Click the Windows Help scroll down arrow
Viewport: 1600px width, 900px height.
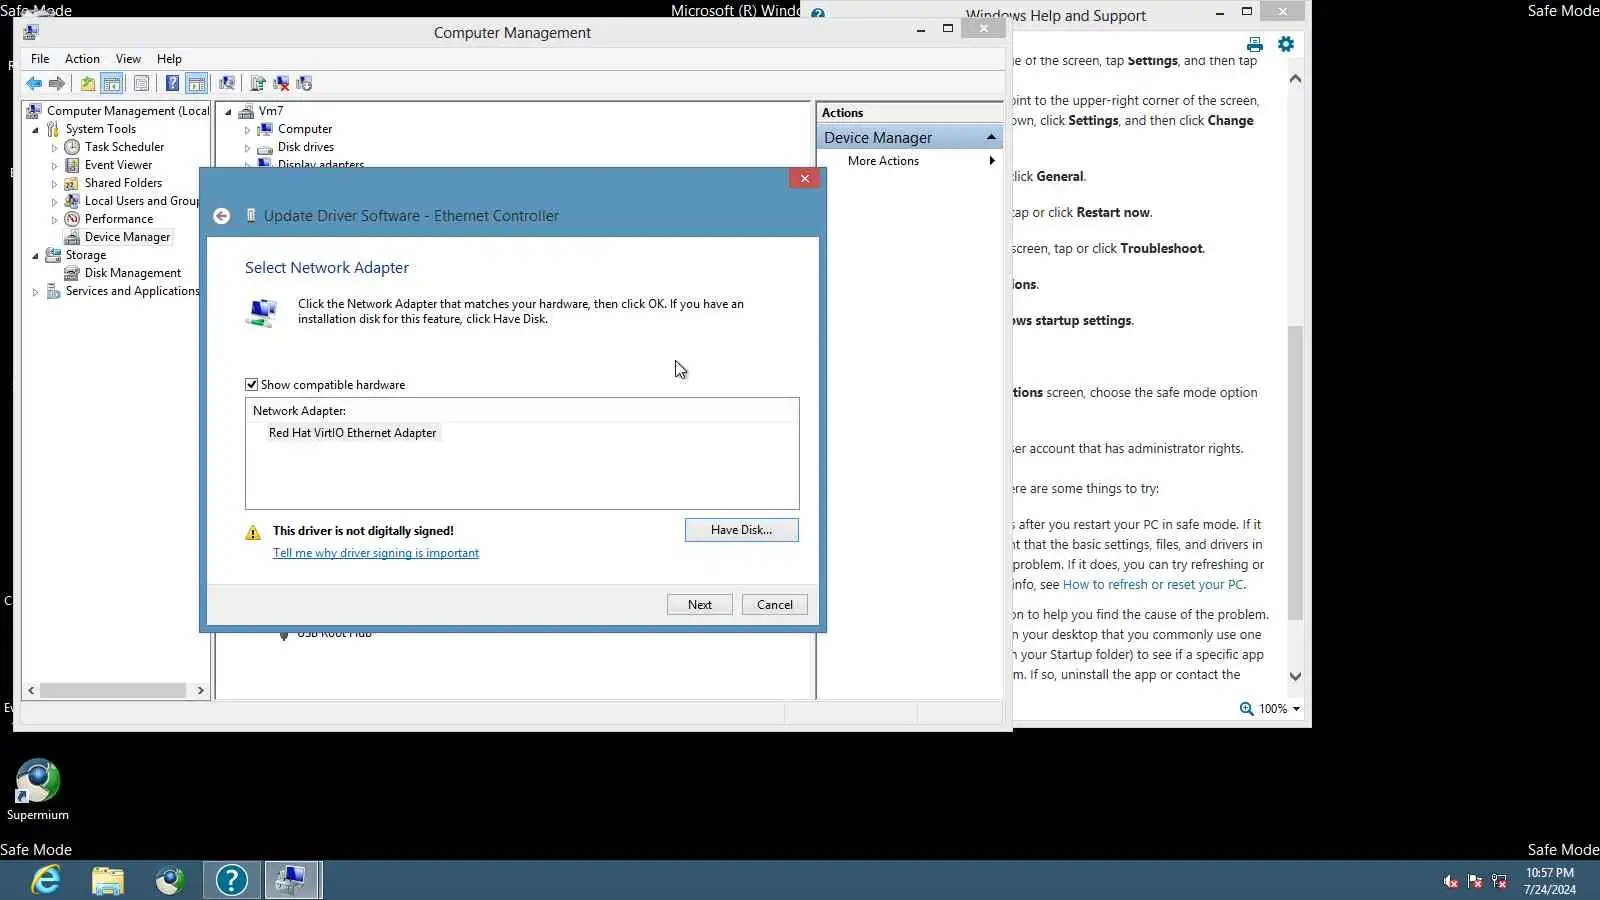[x=1295, y=677]
